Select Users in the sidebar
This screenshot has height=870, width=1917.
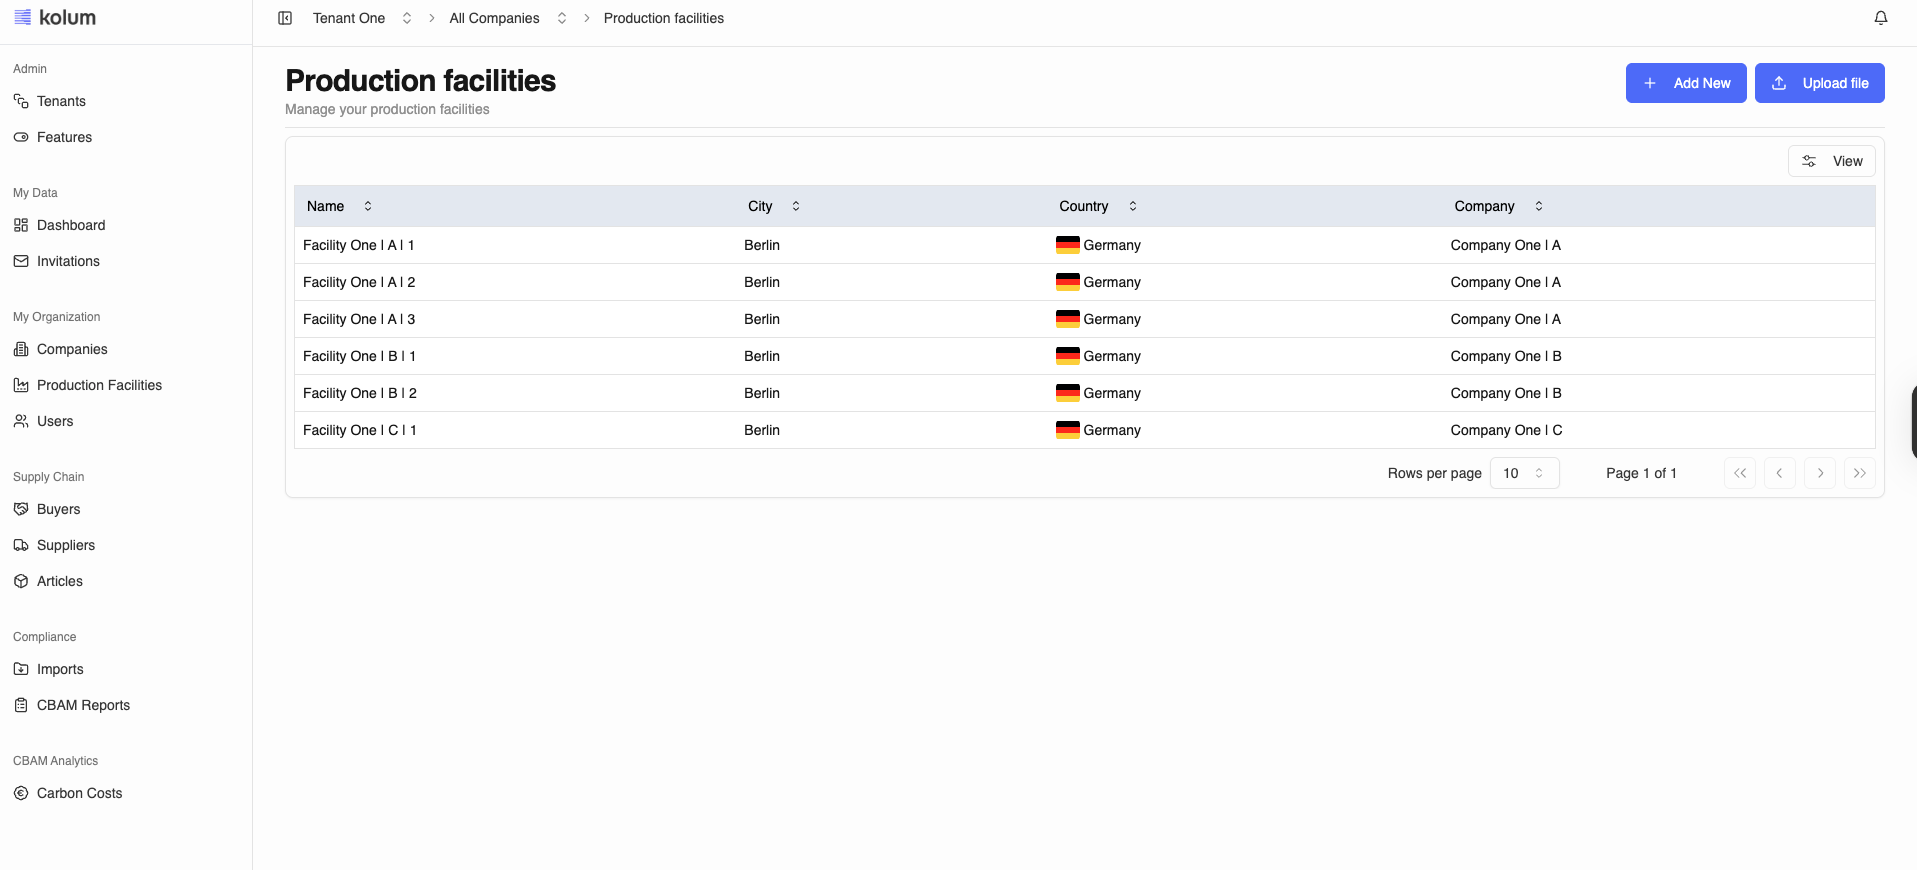click(x=55, y=421)
